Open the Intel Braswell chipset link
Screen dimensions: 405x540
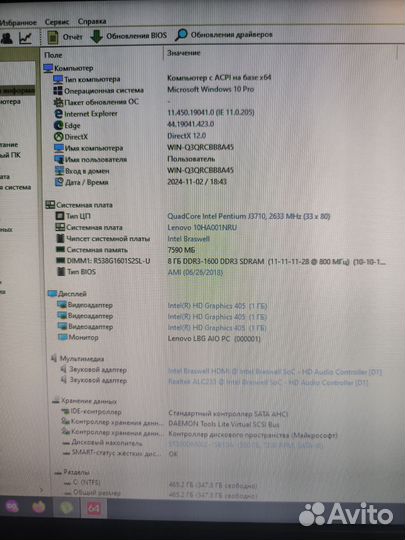pos(188,239)
